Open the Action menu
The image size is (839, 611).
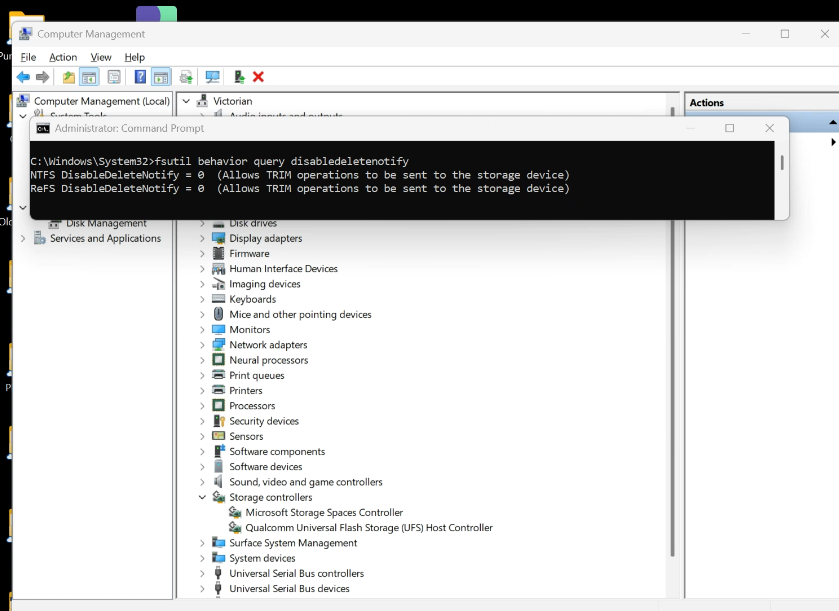tap(63, 57)
